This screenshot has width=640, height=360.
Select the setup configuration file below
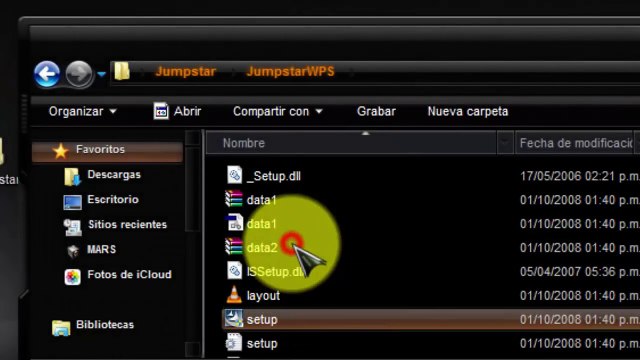[x=262, y=343]
